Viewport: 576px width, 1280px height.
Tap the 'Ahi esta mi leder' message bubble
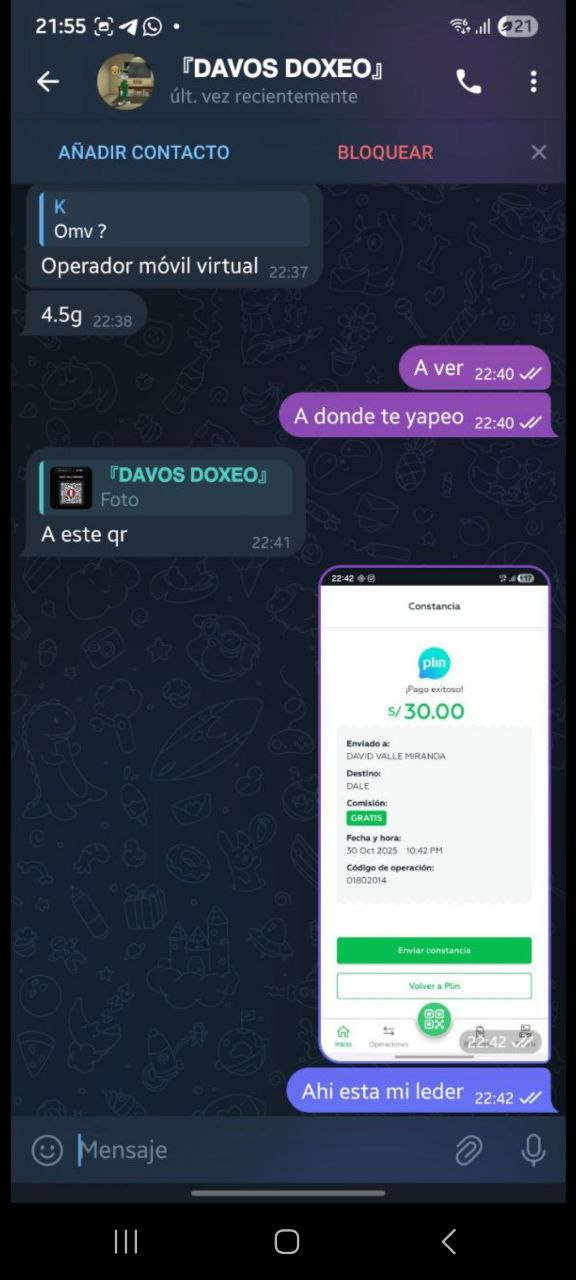tap(421, 1090)
